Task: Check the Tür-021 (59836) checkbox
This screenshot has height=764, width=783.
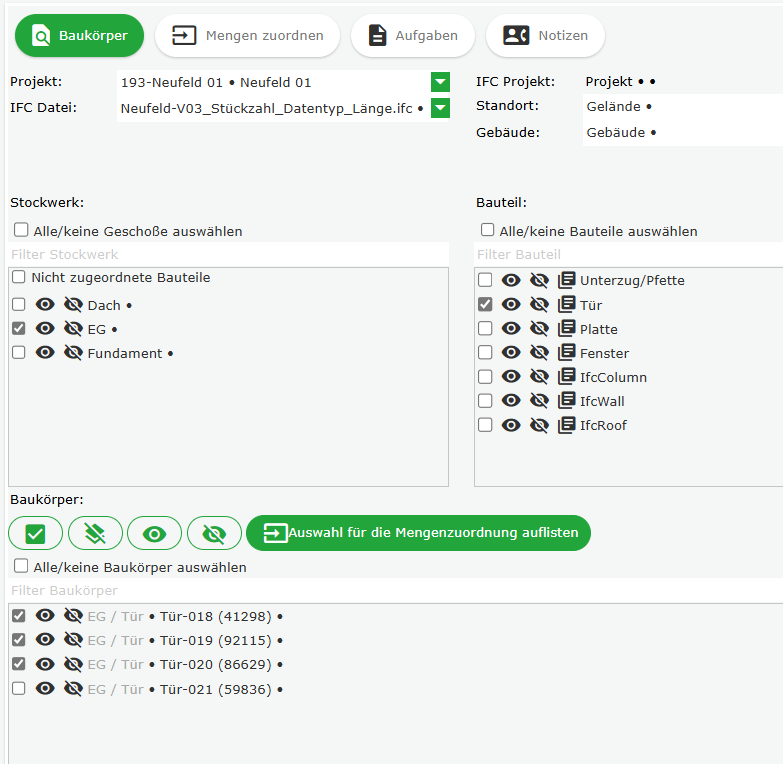Action: [19, 689]
